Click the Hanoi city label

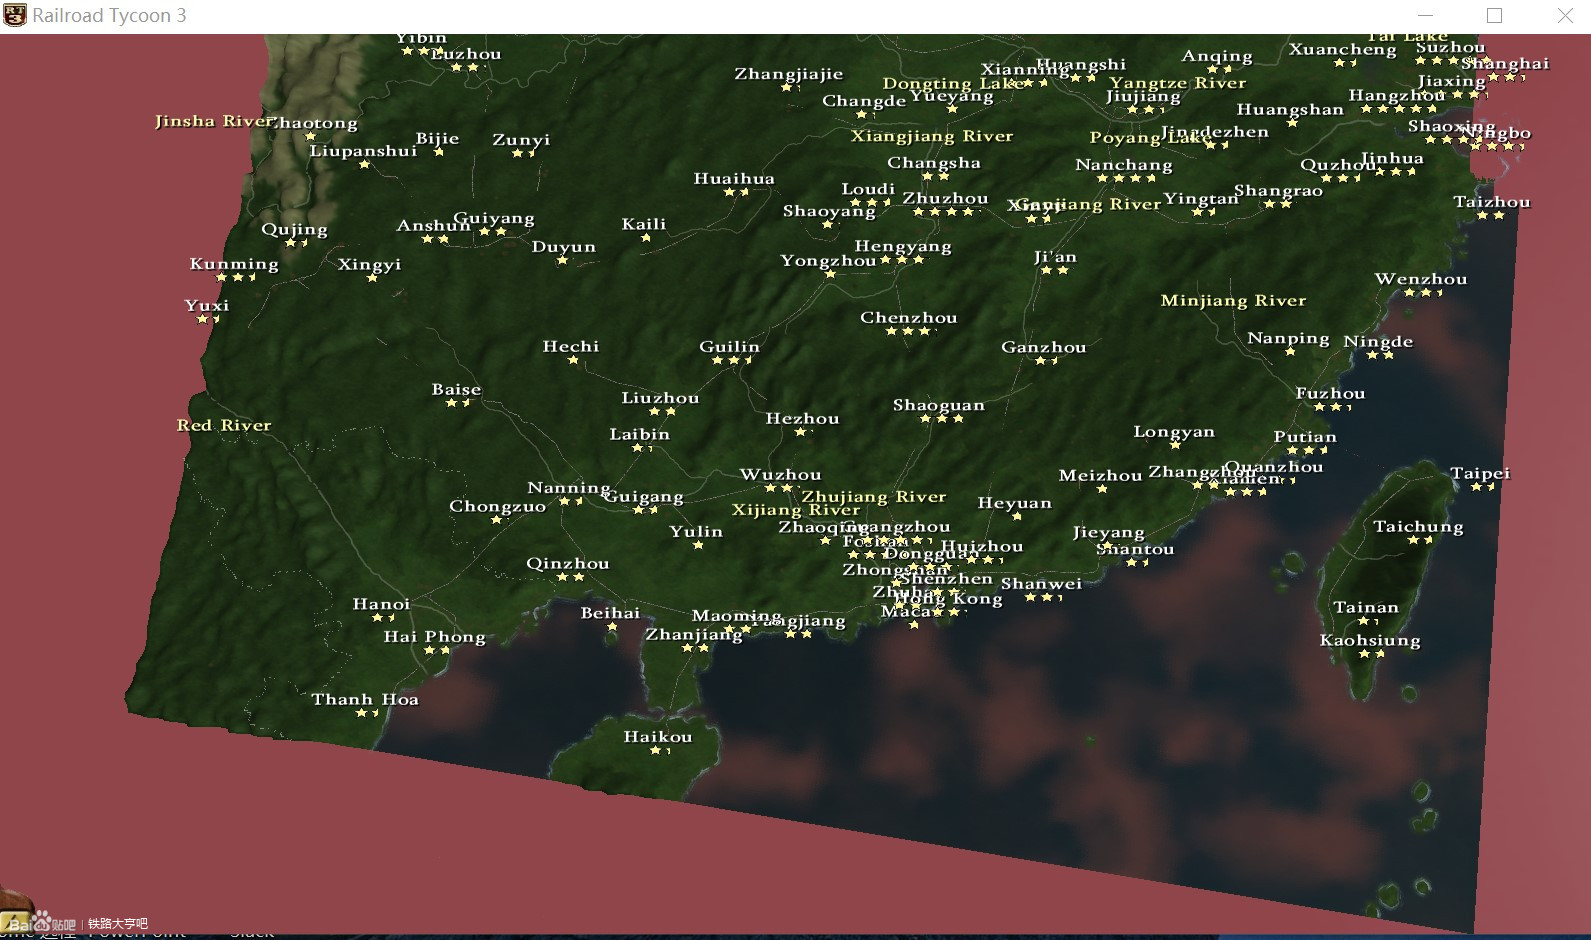pos(381,604)
